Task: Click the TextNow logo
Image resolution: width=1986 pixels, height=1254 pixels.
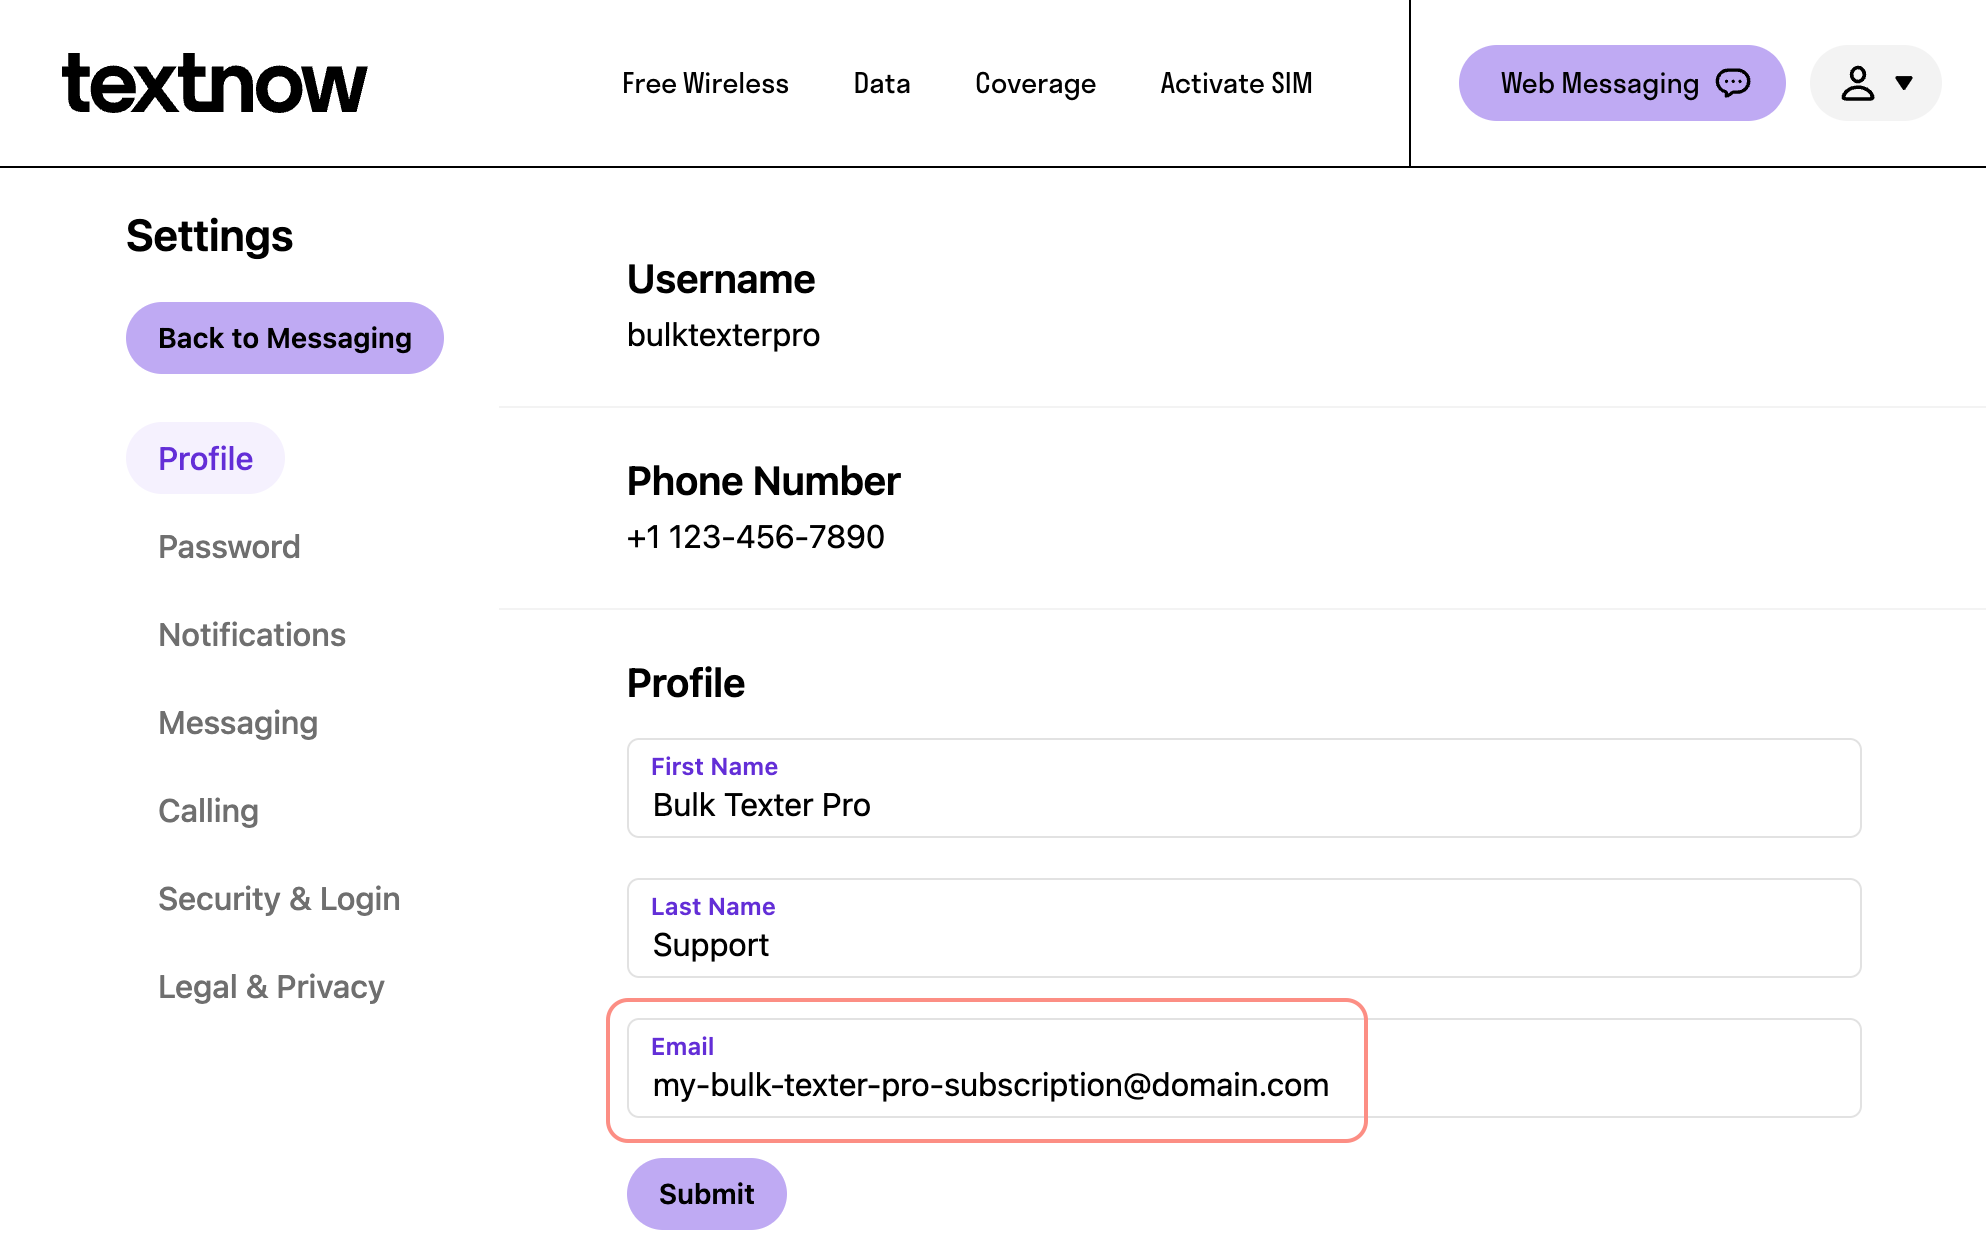Action: 214,83
